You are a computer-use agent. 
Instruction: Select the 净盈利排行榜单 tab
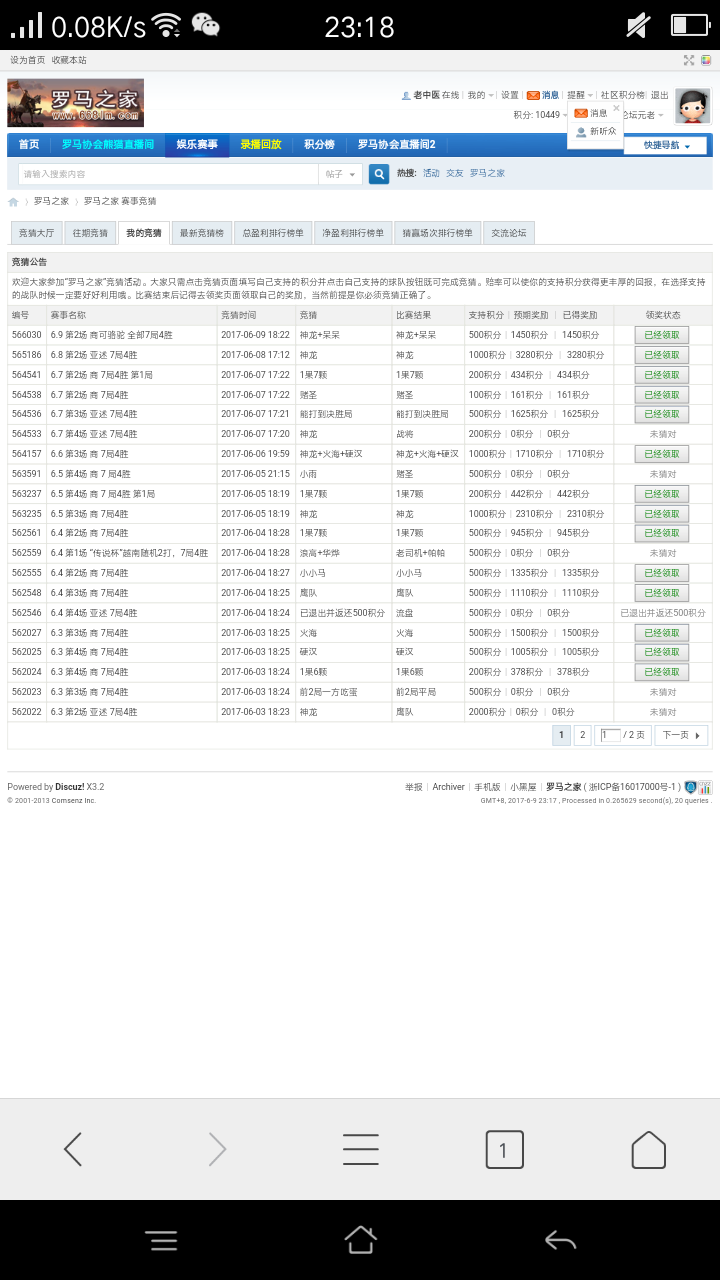point(352,233)
